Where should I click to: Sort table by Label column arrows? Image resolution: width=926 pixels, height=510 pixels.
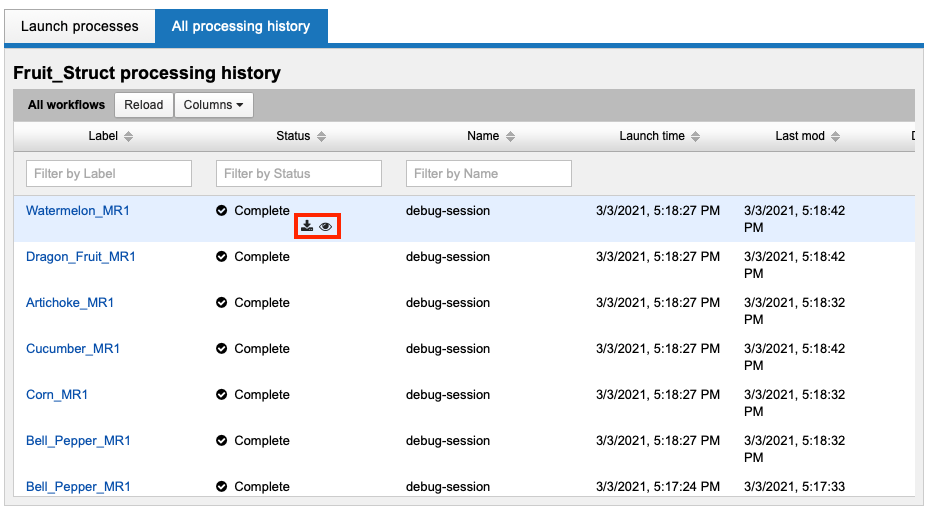(128, 137)
